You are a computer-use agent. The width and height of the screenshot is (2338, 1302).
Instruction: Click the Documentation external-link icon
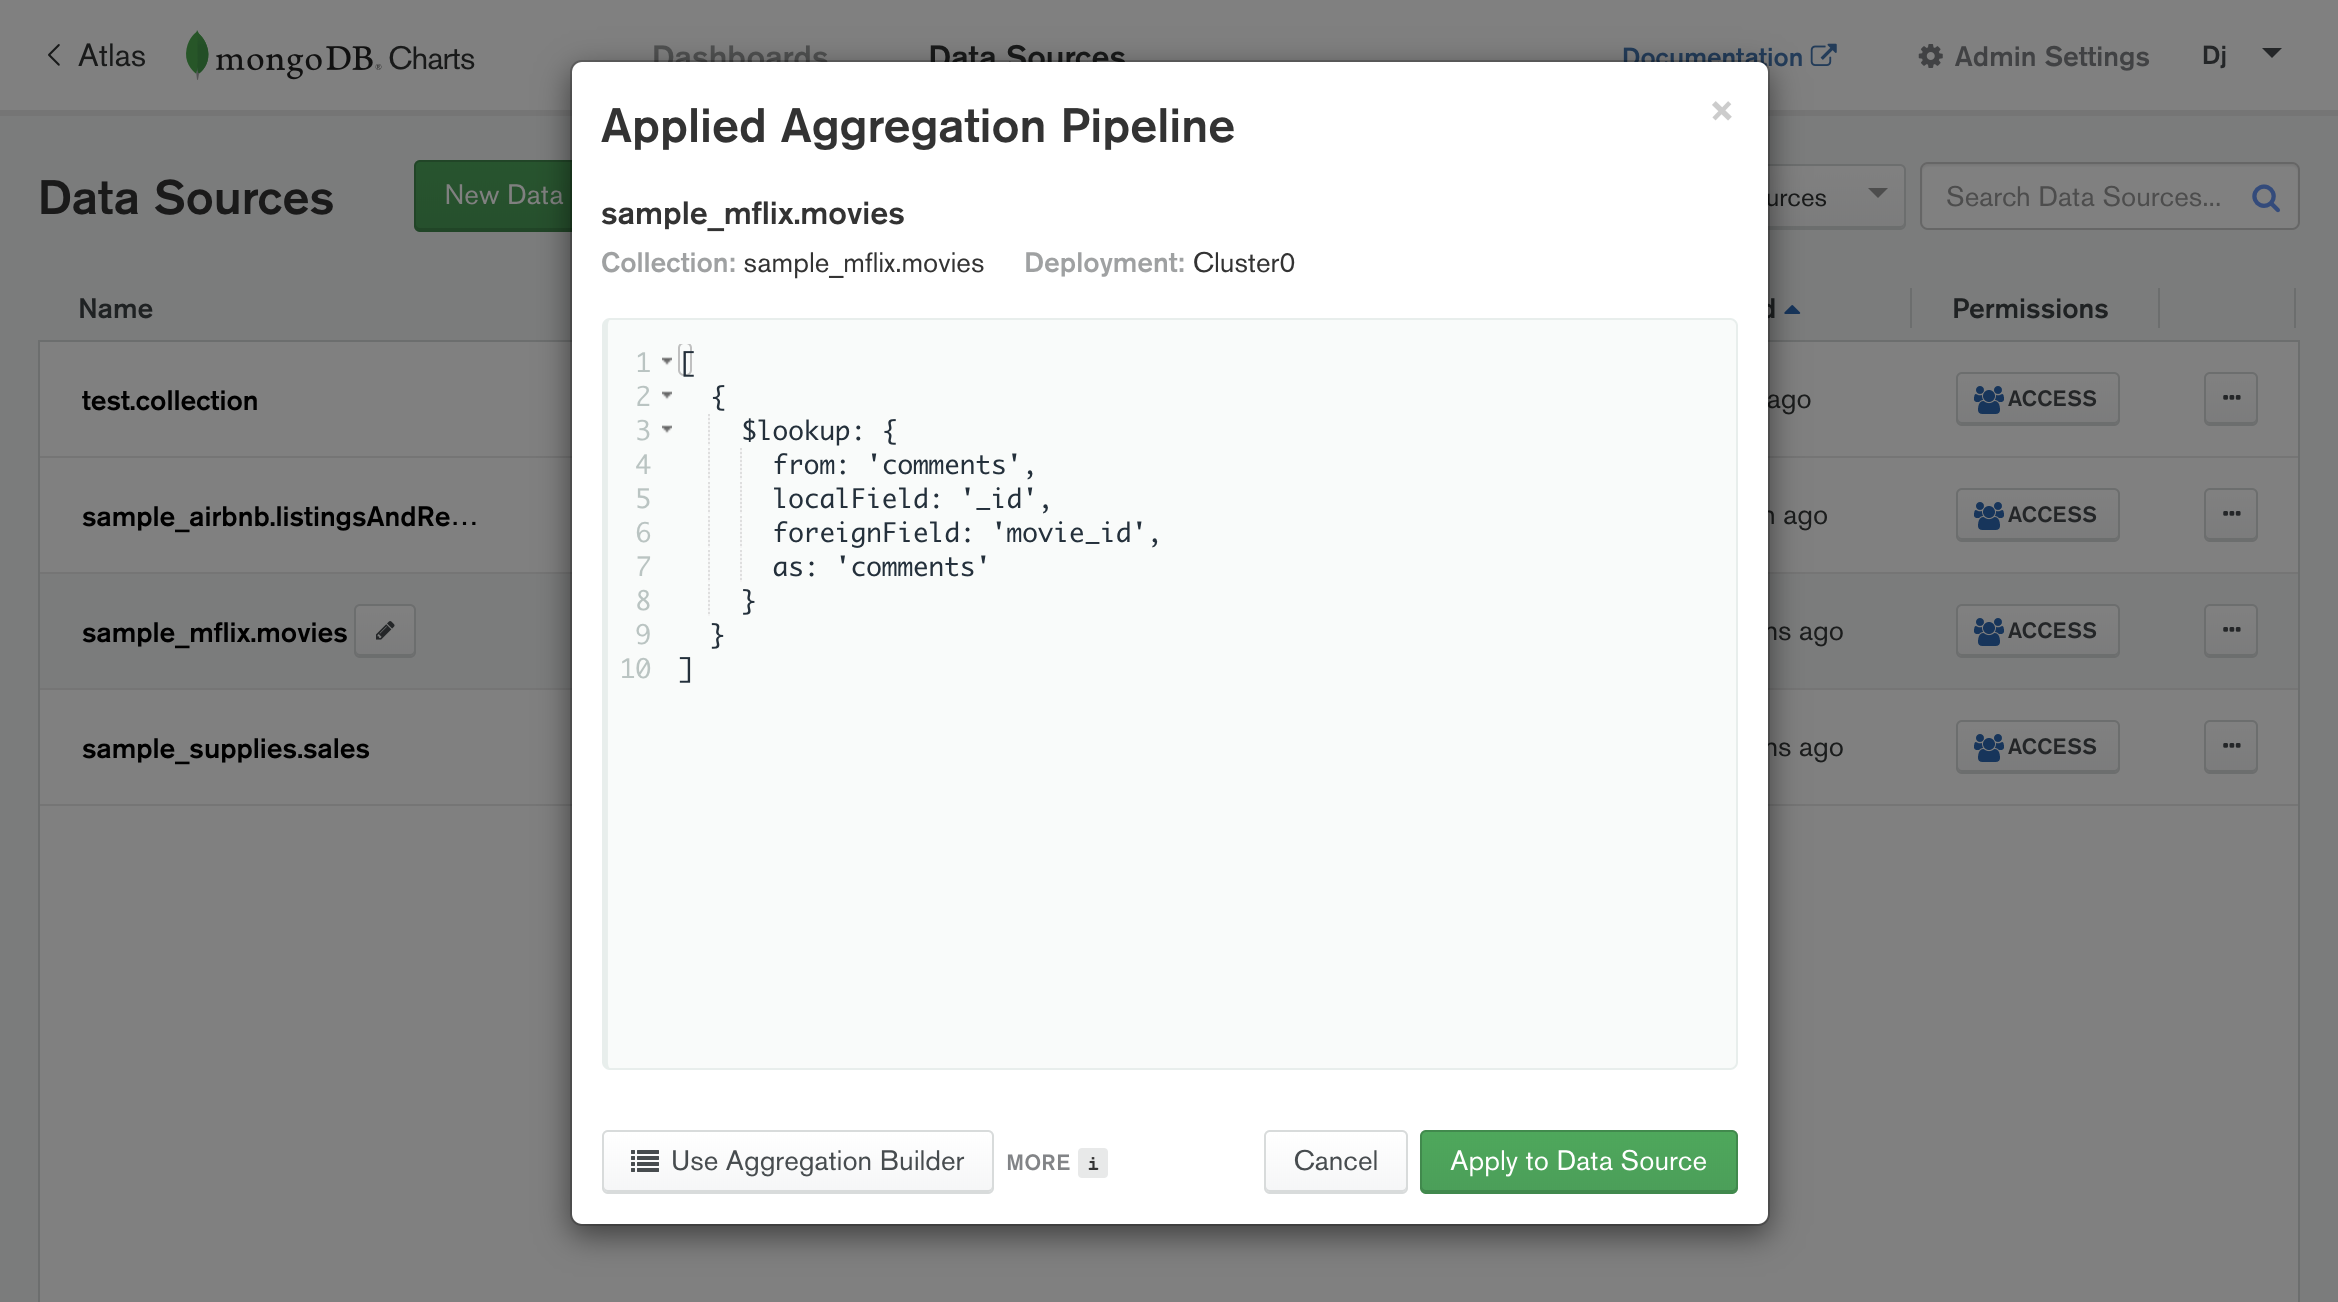[x=1823, y=56]
